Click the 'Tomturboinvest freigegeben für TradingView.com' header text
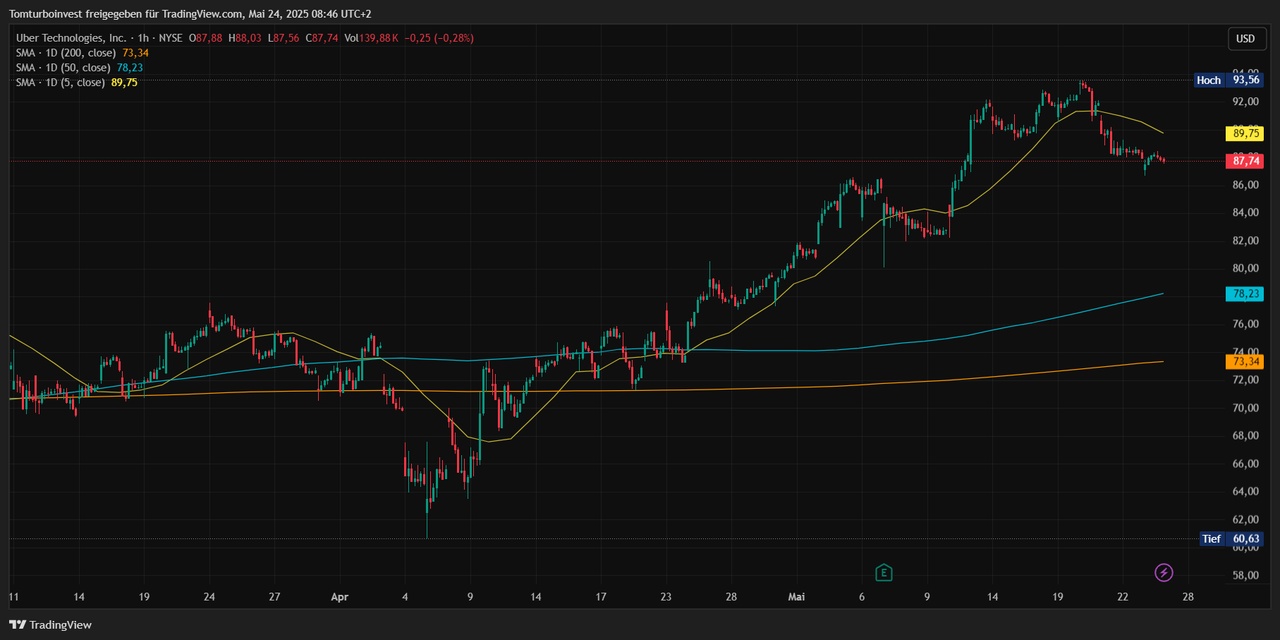The width and height of the screenshot is (1280, 640). point(125,14)
